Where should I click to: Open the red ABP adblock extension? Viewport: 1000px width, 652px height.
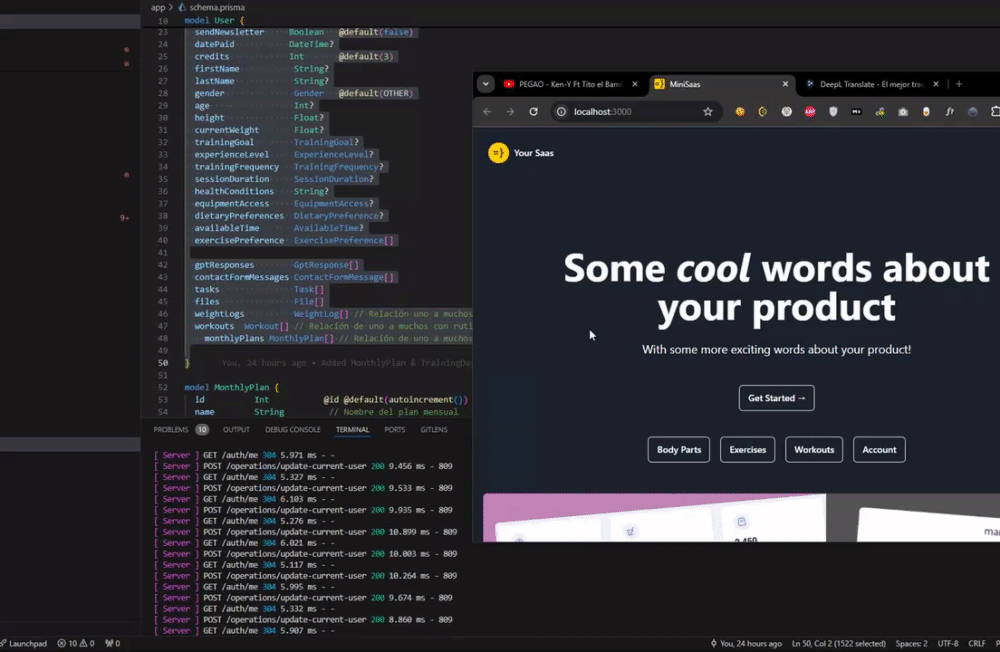(x=810, y=112)
